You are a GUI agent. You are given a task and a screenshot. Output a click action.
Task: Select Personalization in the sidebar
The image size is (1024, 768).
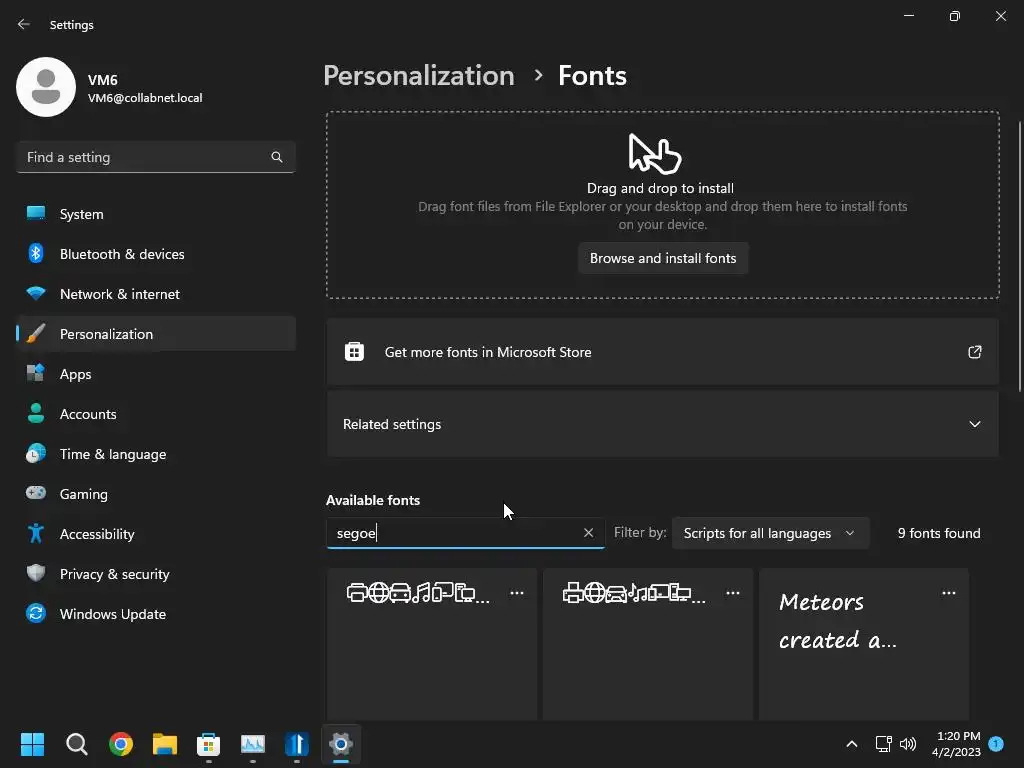[156, 334]
